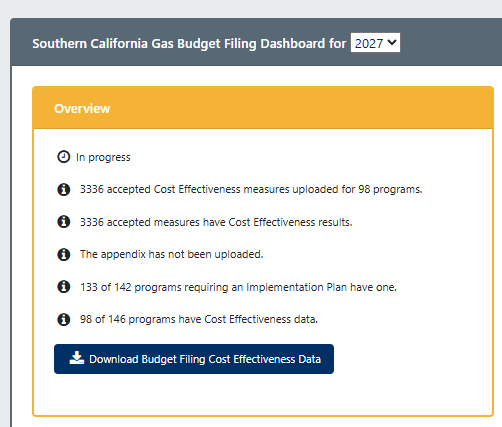Click info icon for measures uploaded for 98 programs
The image size is (502, 427).
pos(63,189)
